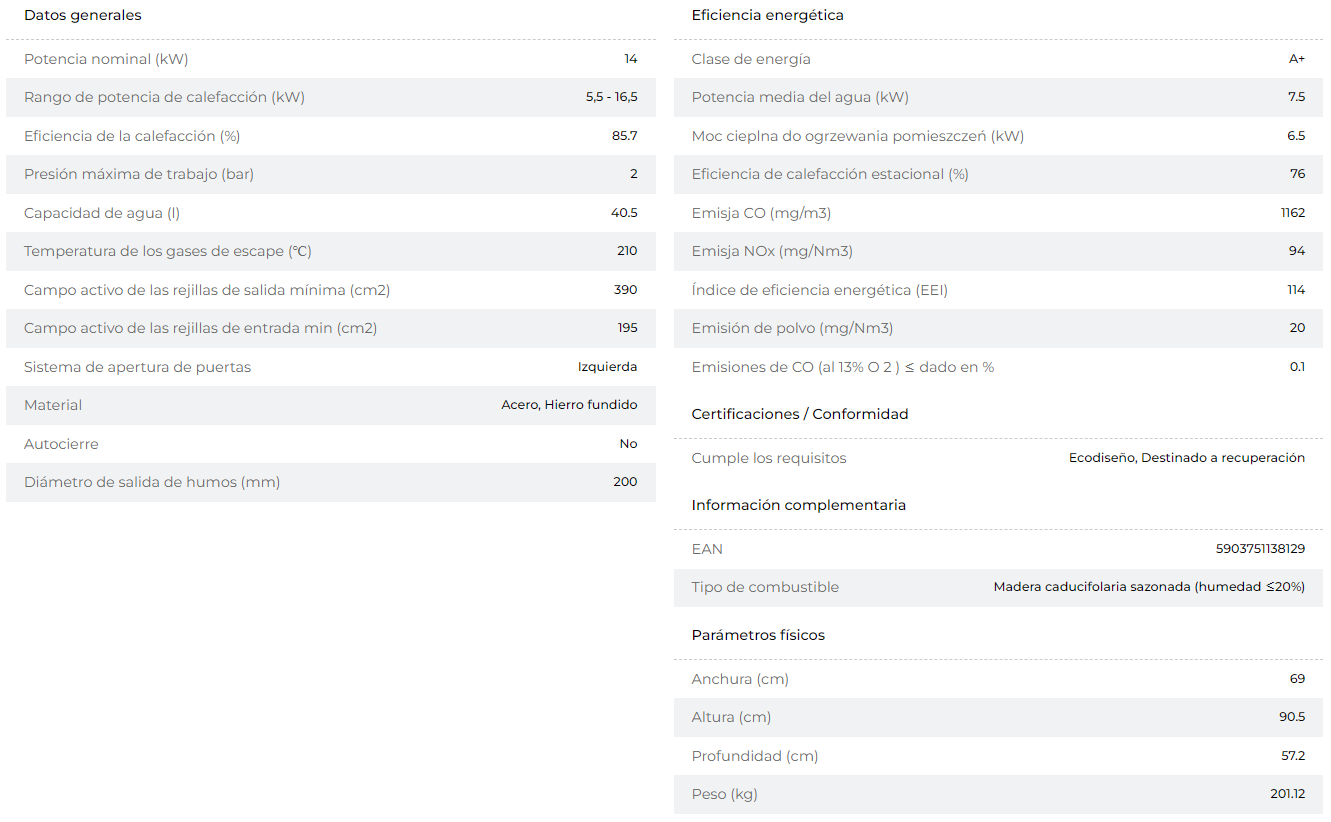
Task: Click the Parámetros físicos heading
Action: tap(758, 635)
